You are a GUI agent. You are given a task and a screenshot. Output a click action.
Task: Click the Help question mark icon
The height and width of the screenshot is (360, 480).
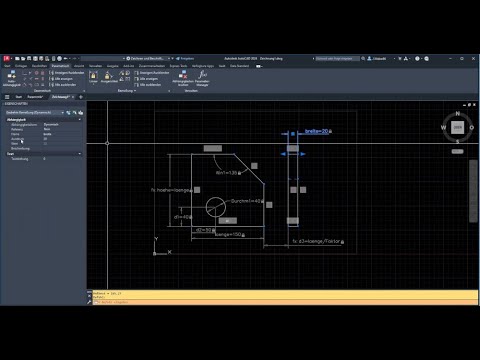point(417,58)
